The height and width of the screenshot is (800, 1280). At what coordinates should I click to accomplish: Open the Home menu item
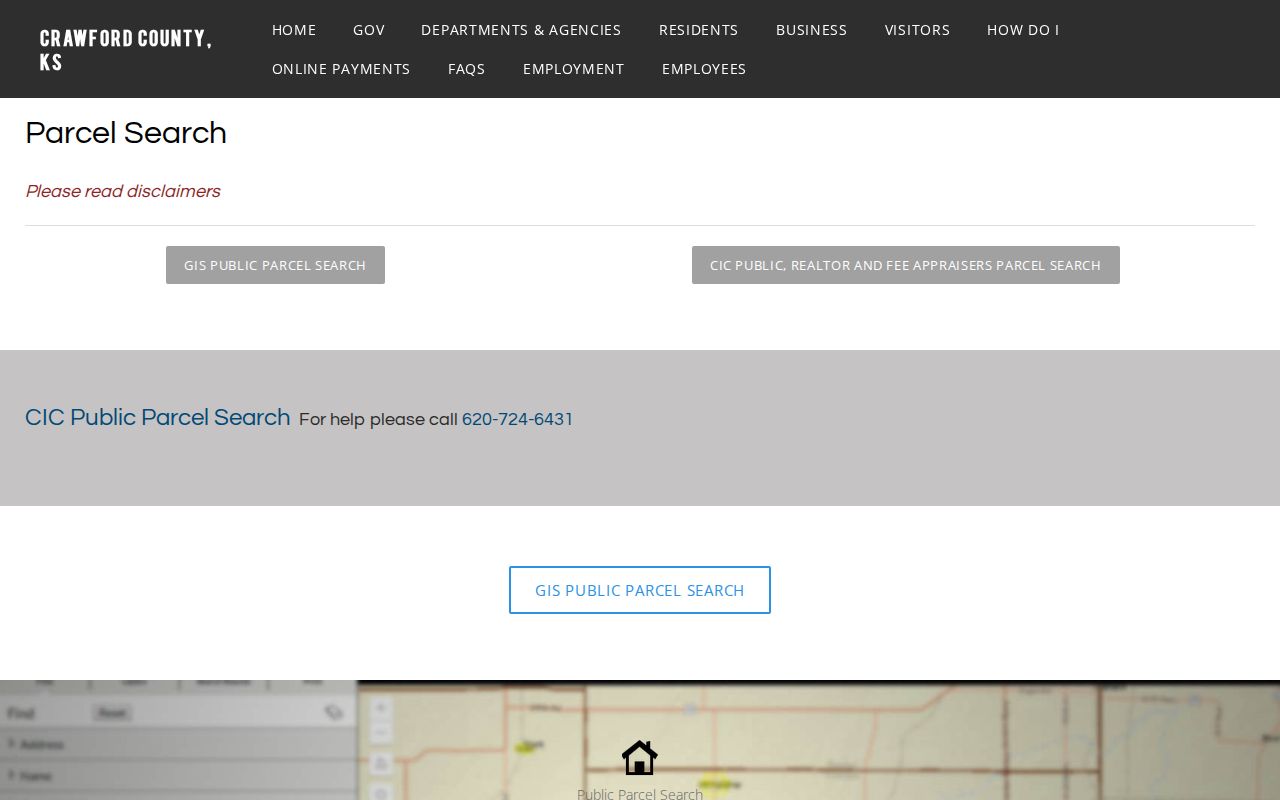[294, 30]
